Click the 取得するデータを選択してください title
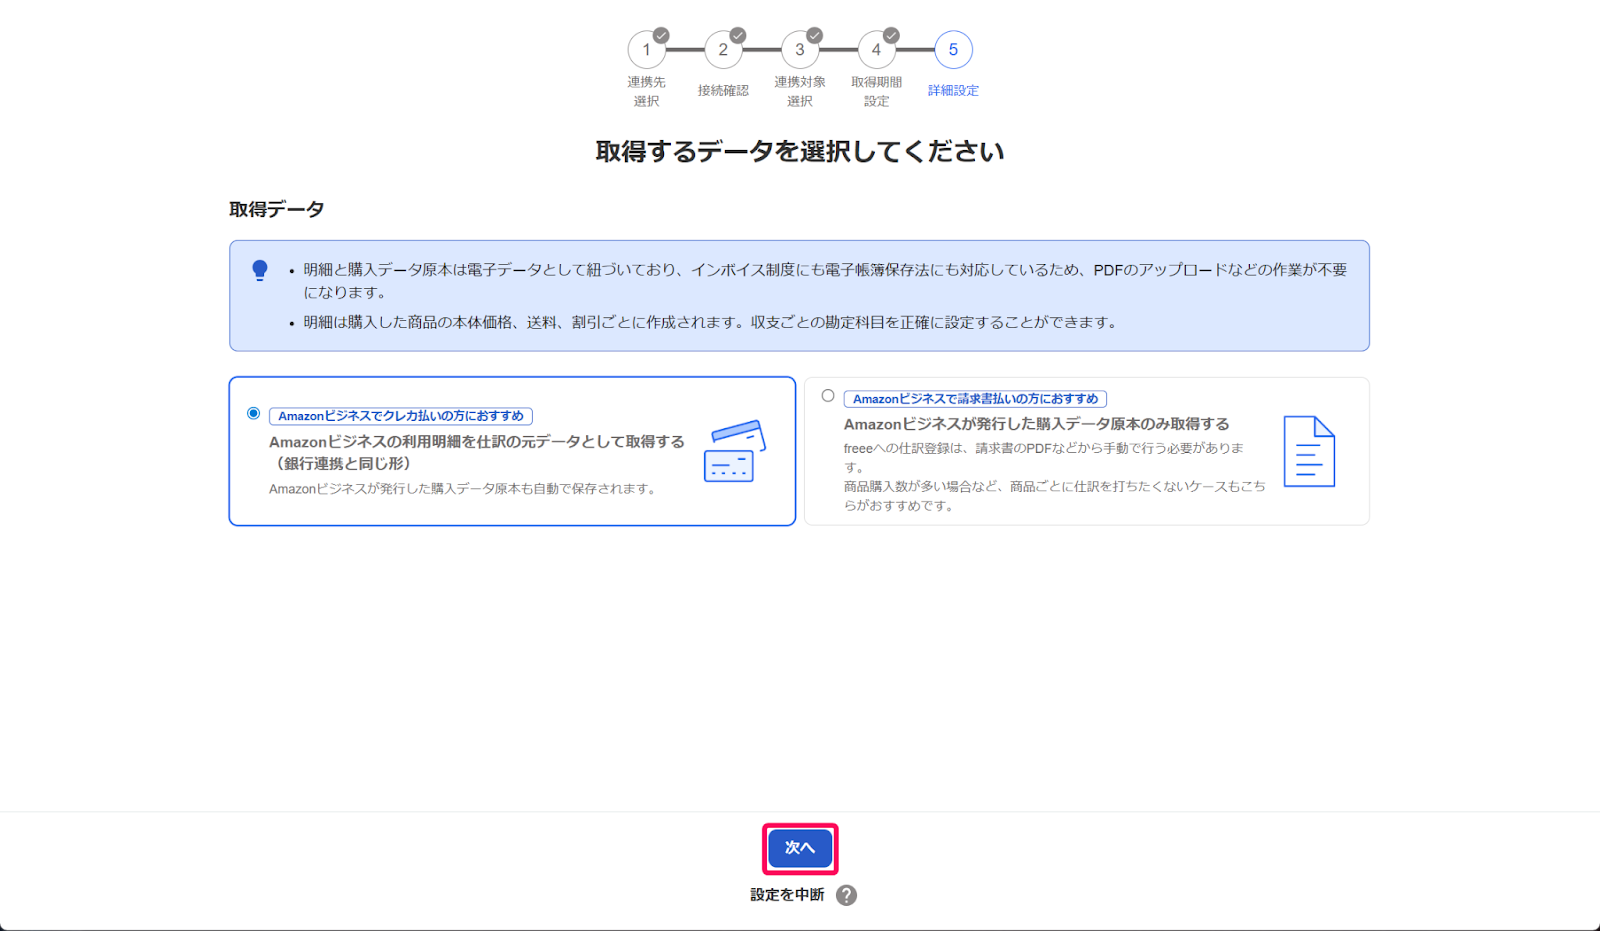Viewport: 1600px width, 931px height. pyautogui.click(x=800, y=152)
